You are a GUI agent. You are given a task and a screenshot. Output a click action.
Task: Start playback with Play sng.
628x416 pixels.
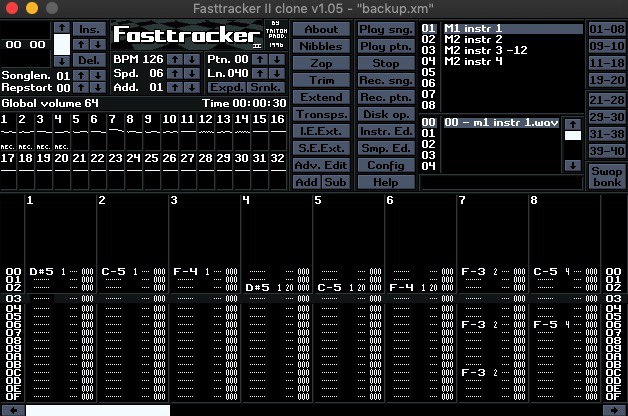coord(386,30)
